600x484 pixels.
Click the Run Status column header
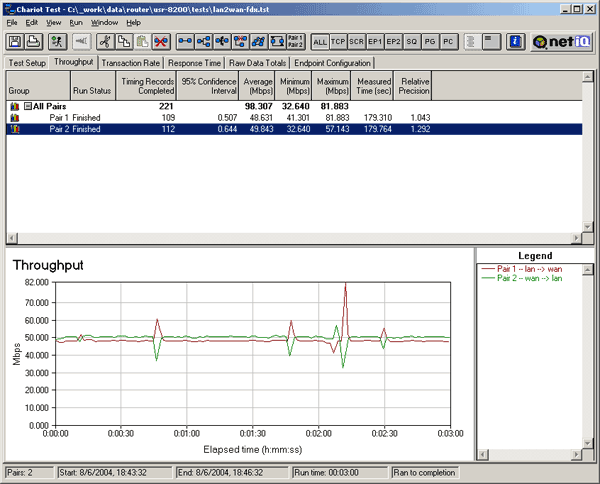93,86
